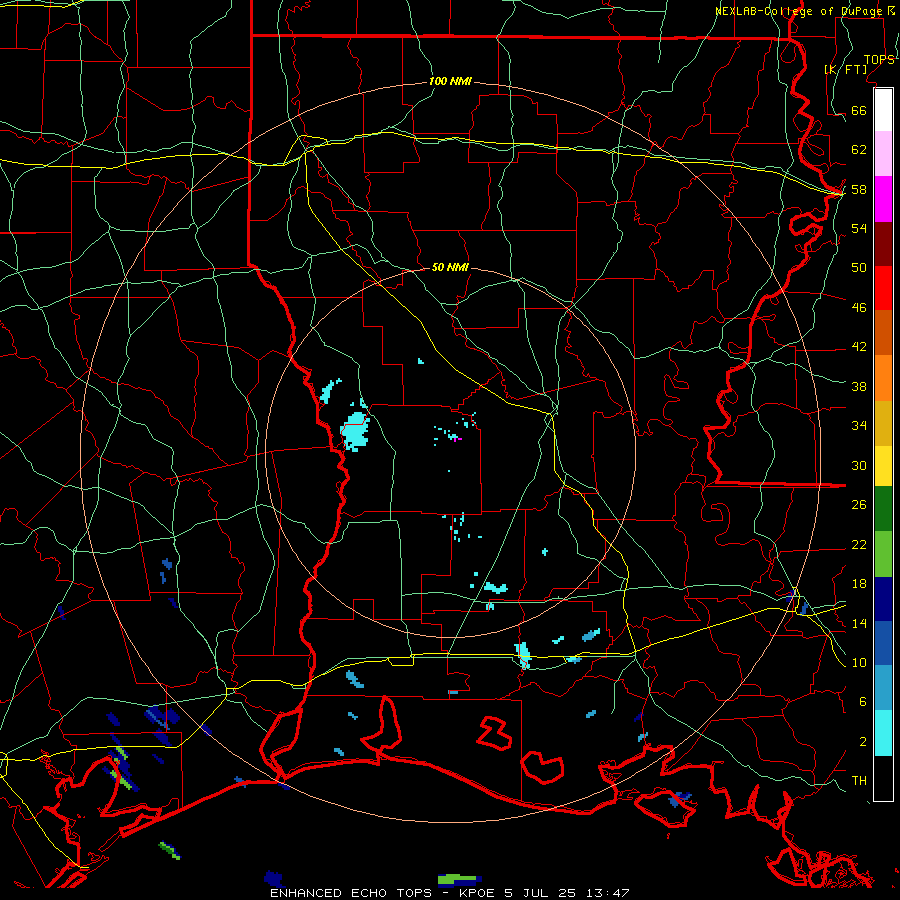The image size is (900, 900).
Task: Pick the bright yellow legend swatch
Action: click(x=883, y=466)
